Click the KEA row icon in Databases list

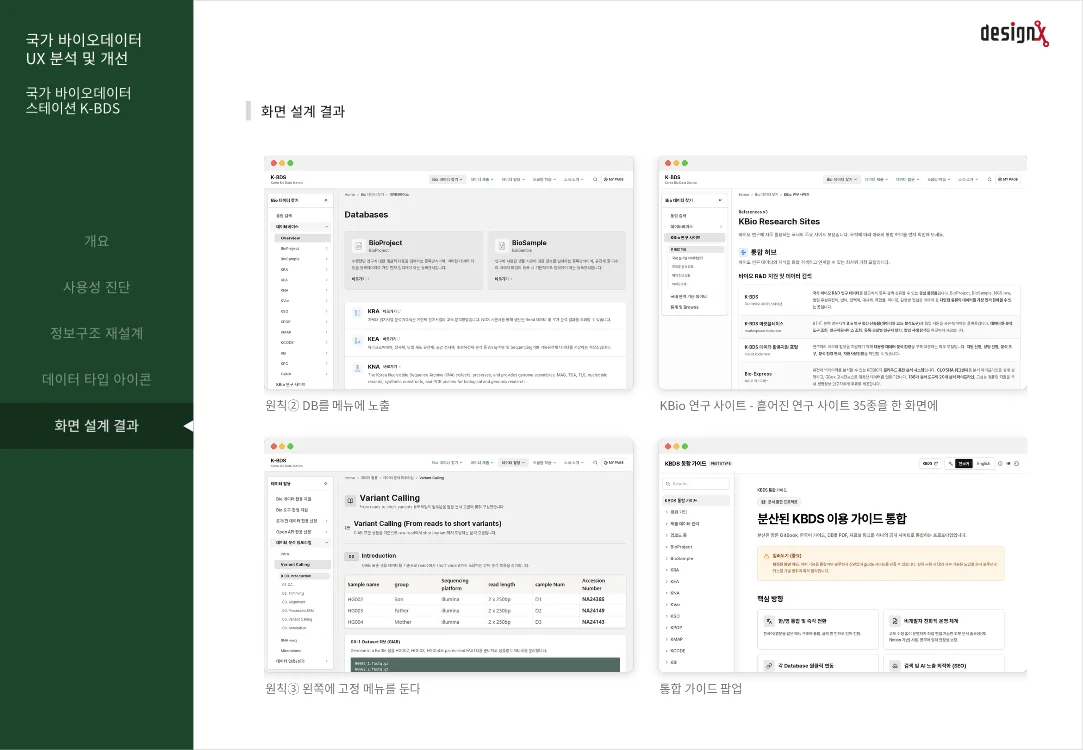[x=357, y=340]
